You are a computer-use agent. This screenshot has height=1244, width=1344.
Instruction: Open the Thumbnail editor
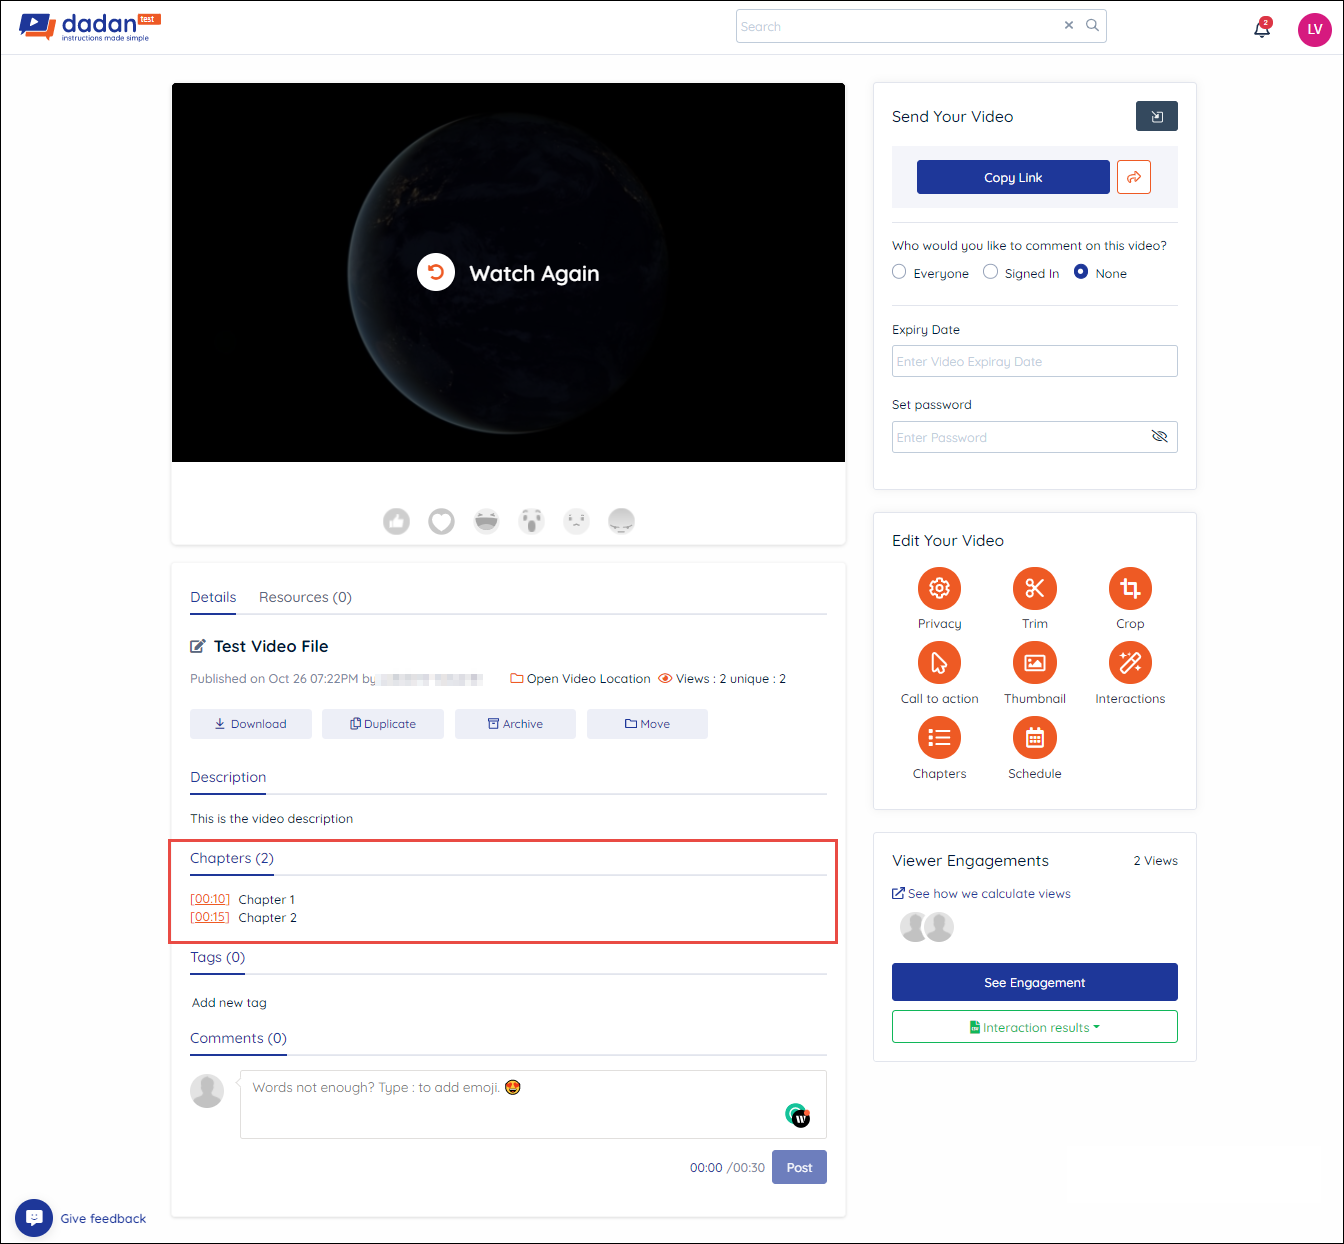[1035, 663]
